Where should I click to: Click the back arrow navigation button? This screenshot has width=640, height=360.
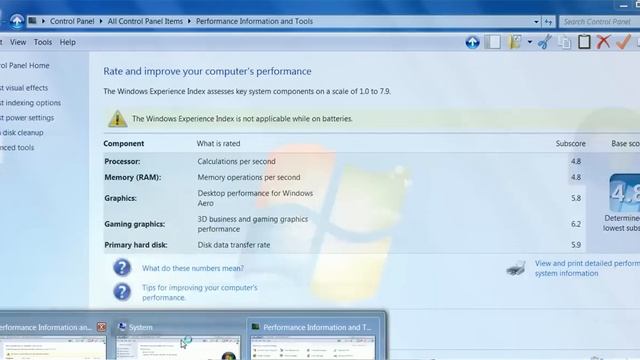tap(17, 21)
